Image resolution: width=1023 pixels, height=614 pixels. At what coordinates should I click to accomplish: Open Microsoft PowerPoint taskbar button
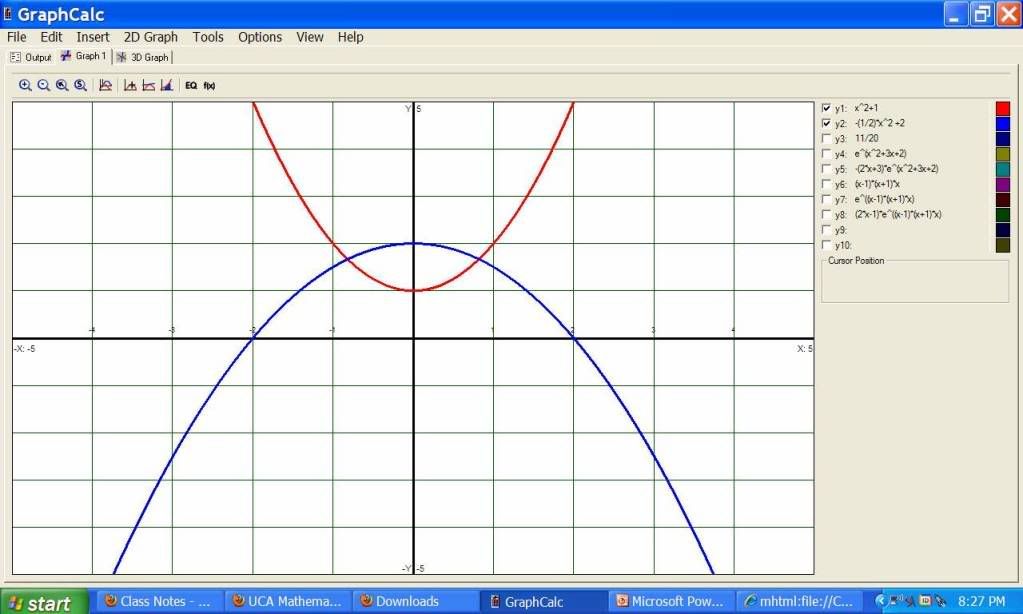pyautogui.click(x=671, y=601)
